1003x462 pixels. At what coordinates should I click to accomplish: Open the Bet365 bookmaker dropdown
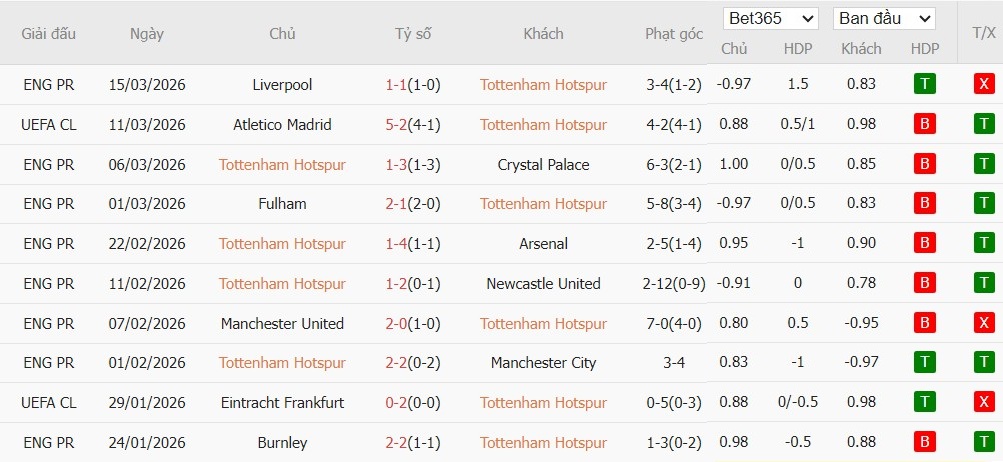click(x=770, y=18)
